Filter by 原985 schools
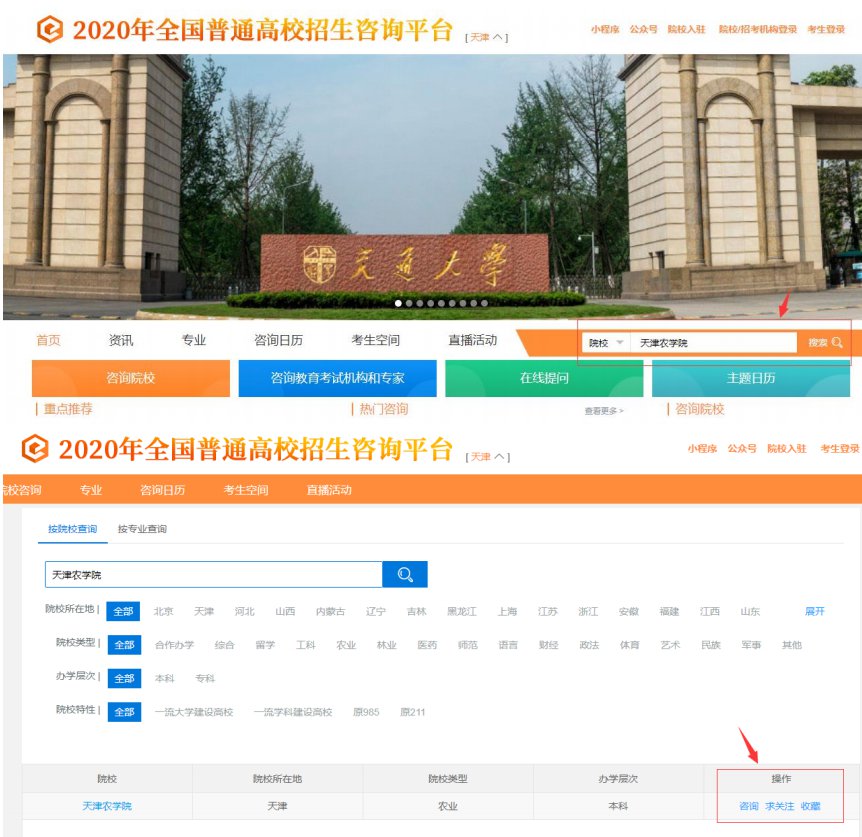Screen dimensions: 862x837 point(366,712)
